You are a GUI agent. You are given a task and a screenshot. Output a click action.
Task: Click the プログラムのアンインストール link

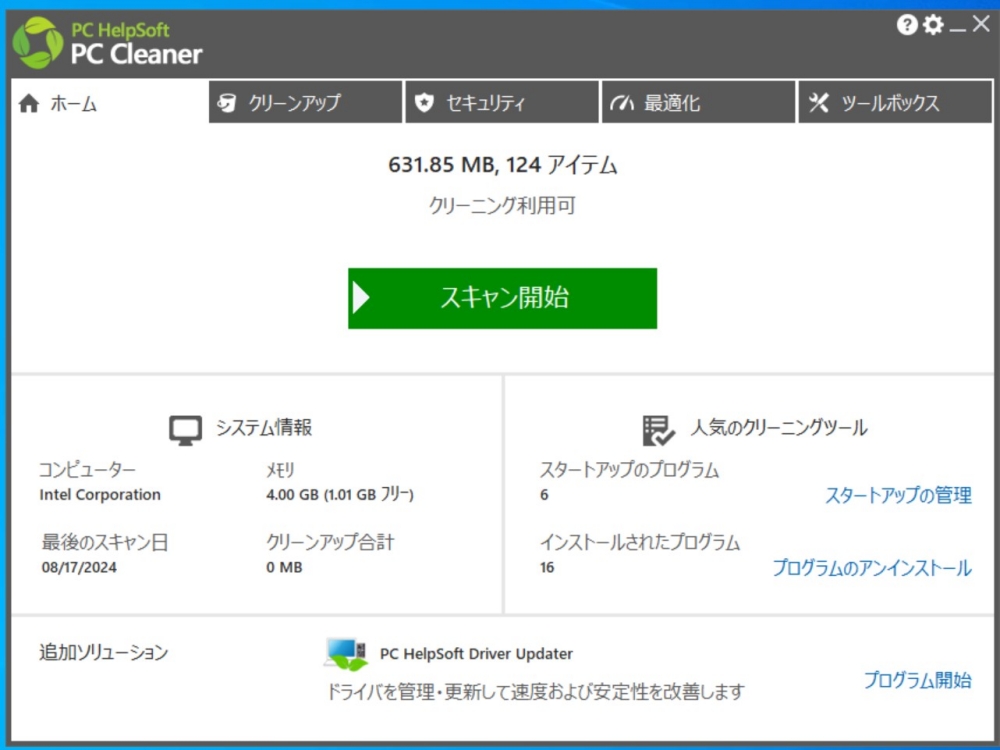click(870, 569)
